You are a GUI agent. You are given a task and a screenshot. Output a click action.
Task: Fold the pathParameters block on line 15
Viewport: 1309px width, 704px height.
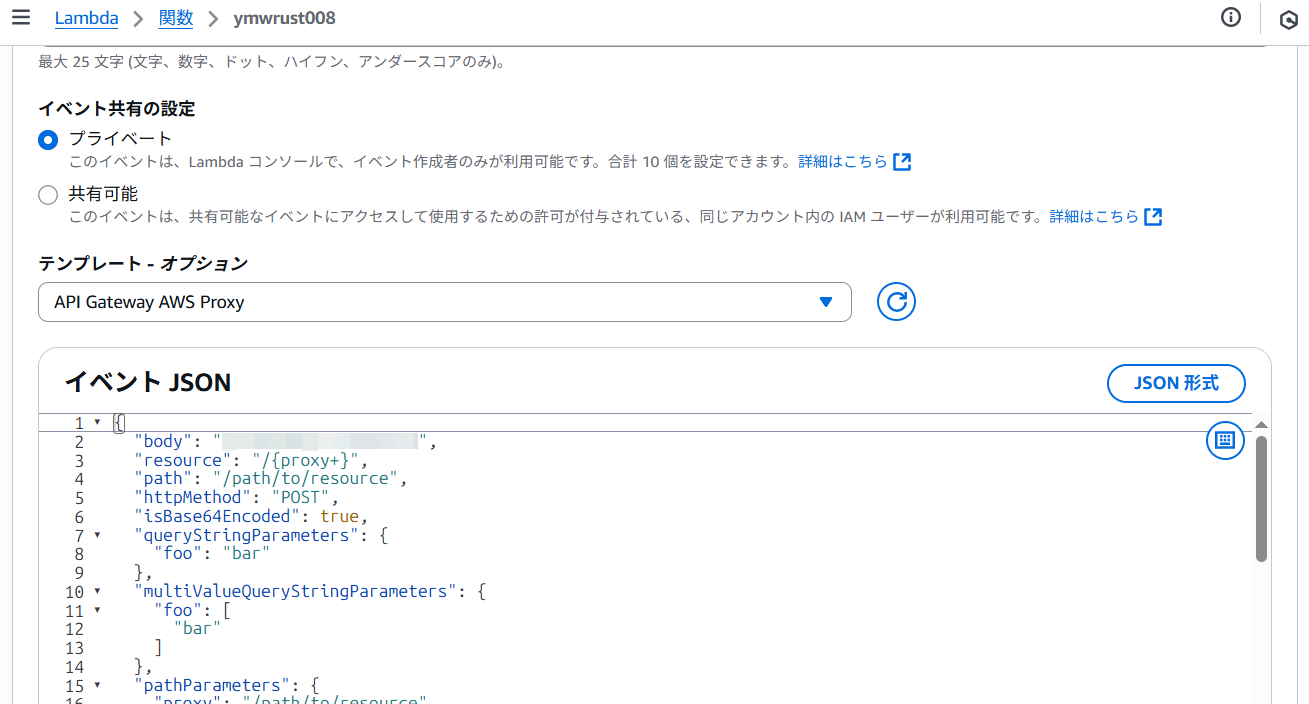[97, 685]
